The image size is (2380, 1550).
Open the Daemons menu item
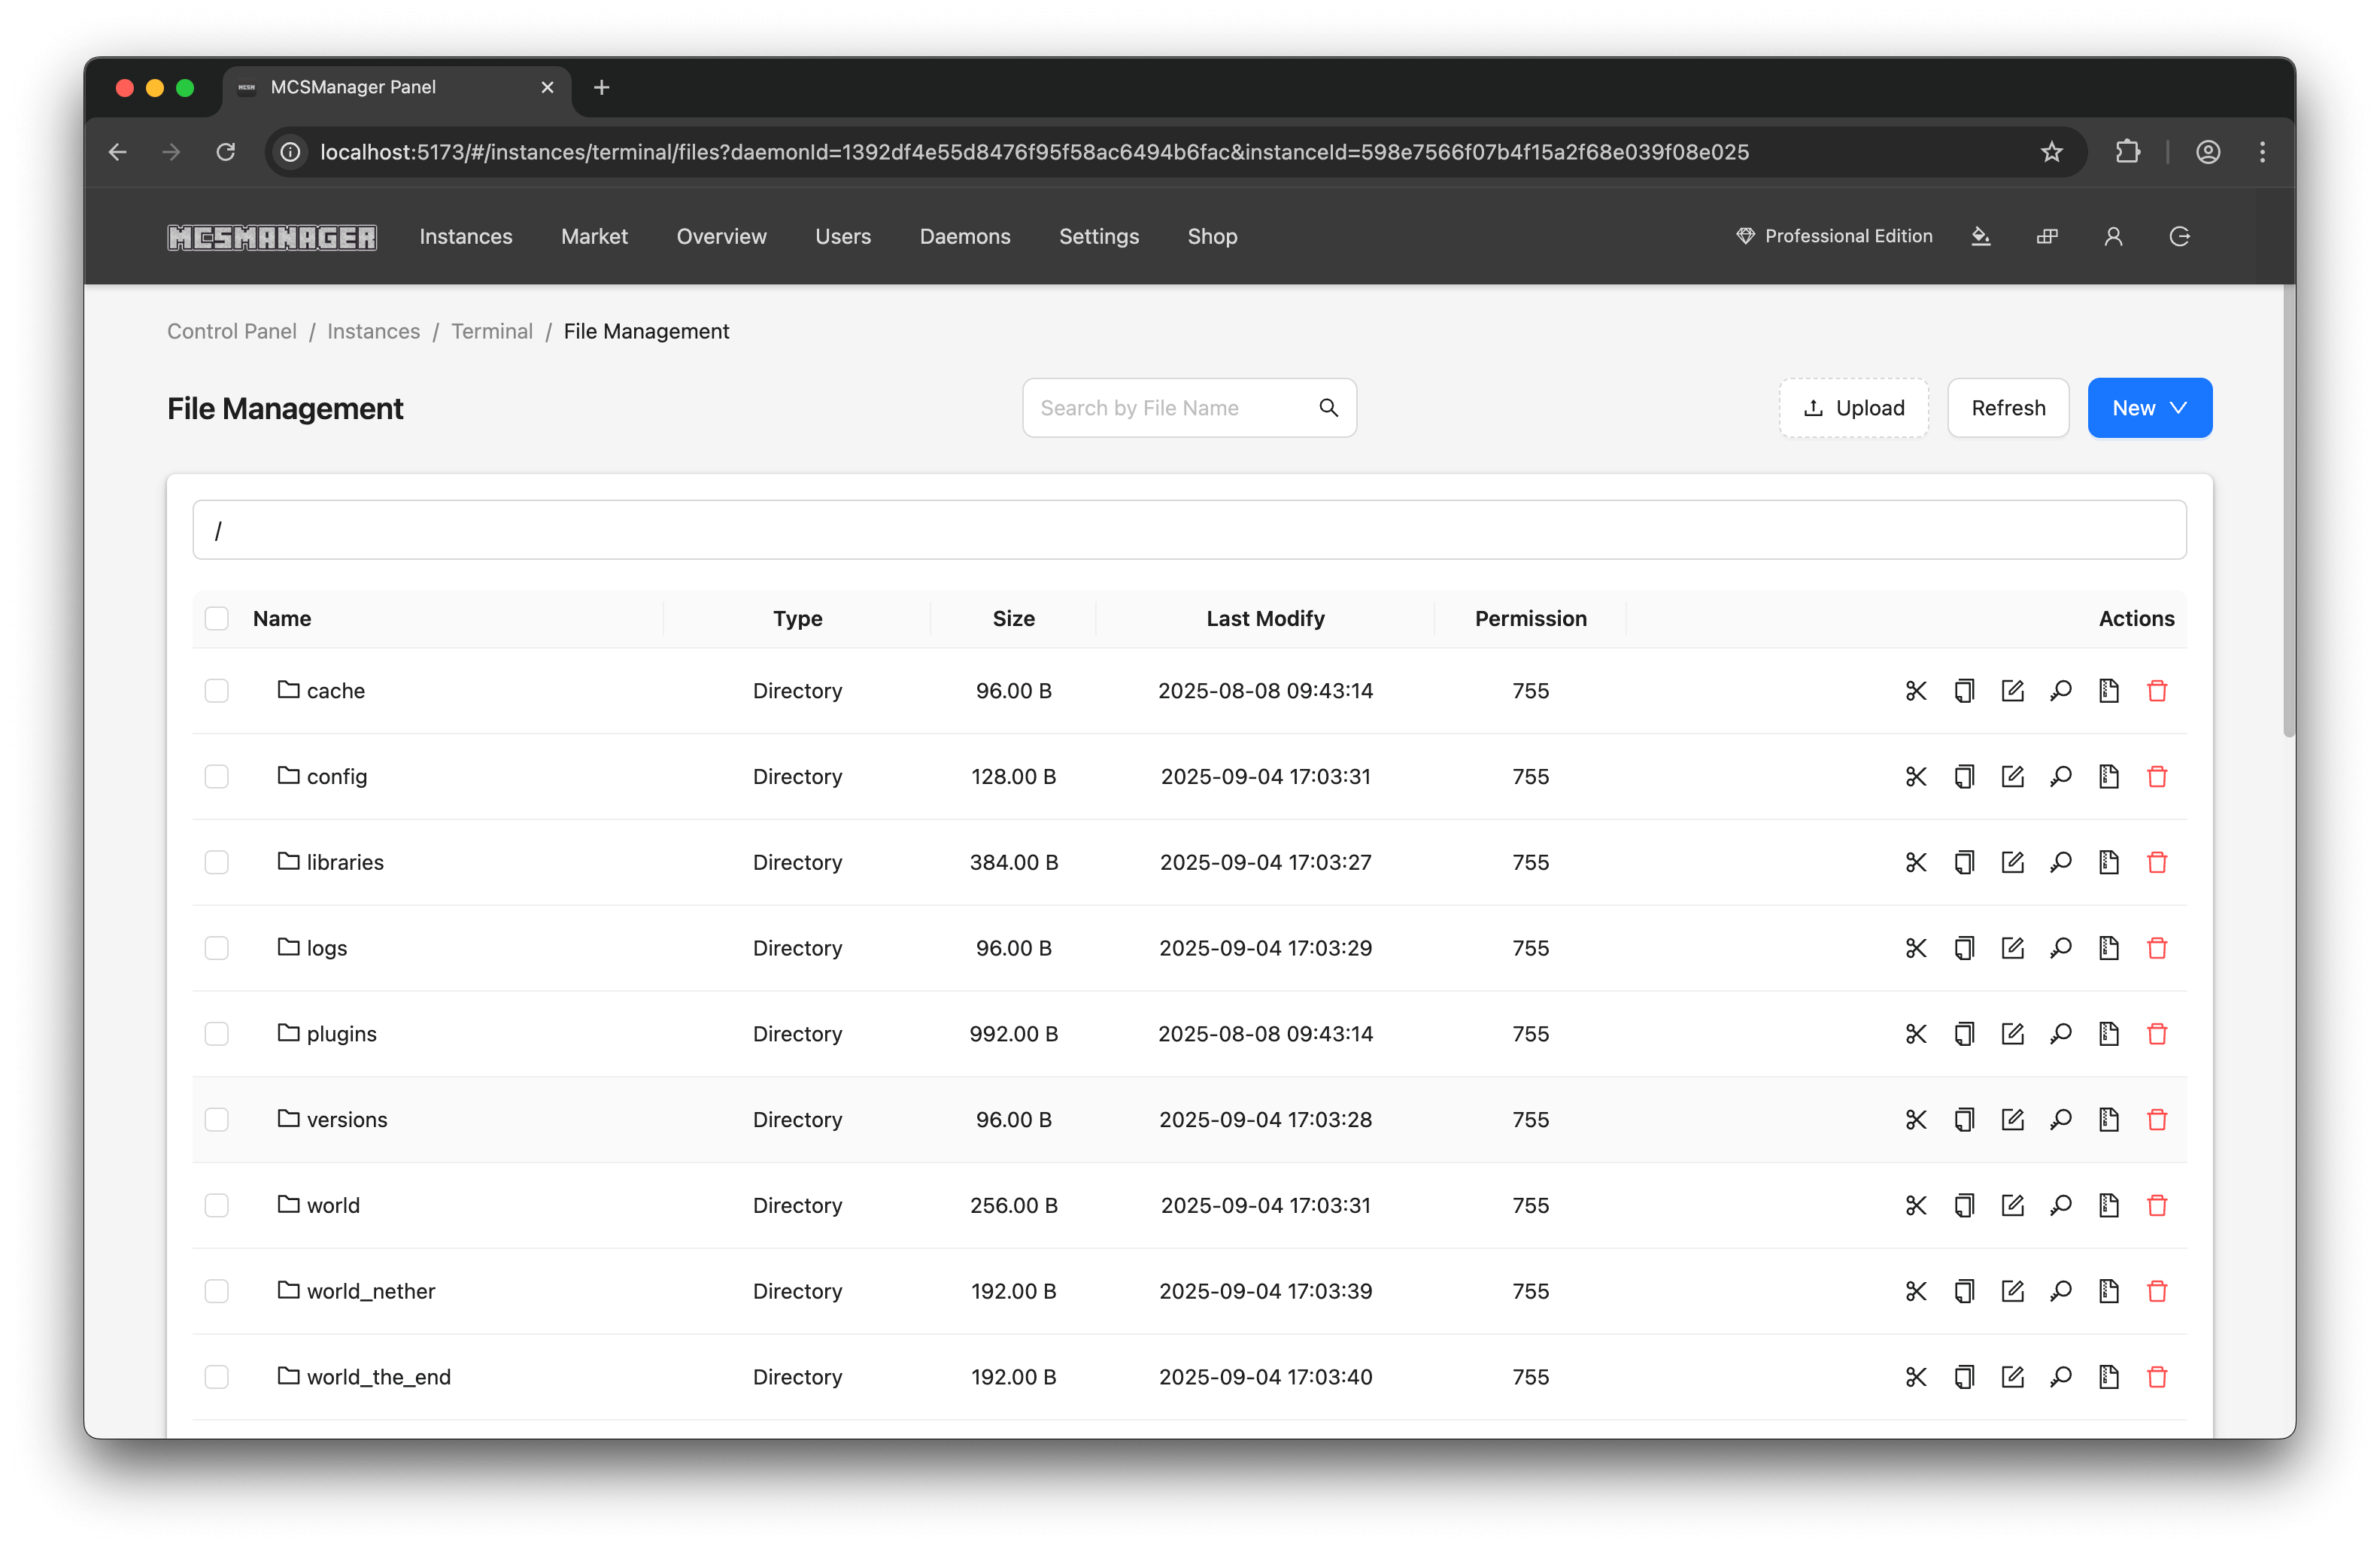(964, 237)
